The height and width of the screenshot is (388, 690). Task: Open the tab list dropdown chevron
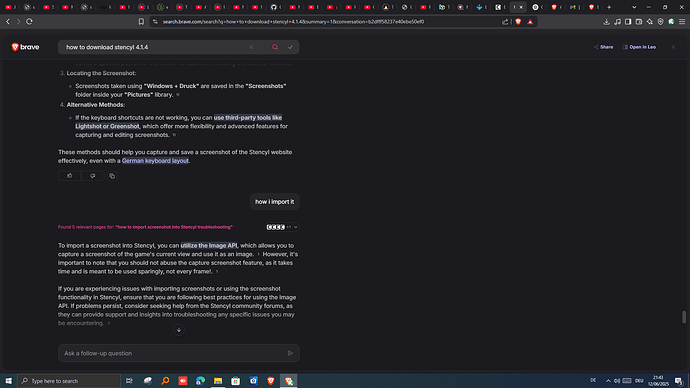634,7
